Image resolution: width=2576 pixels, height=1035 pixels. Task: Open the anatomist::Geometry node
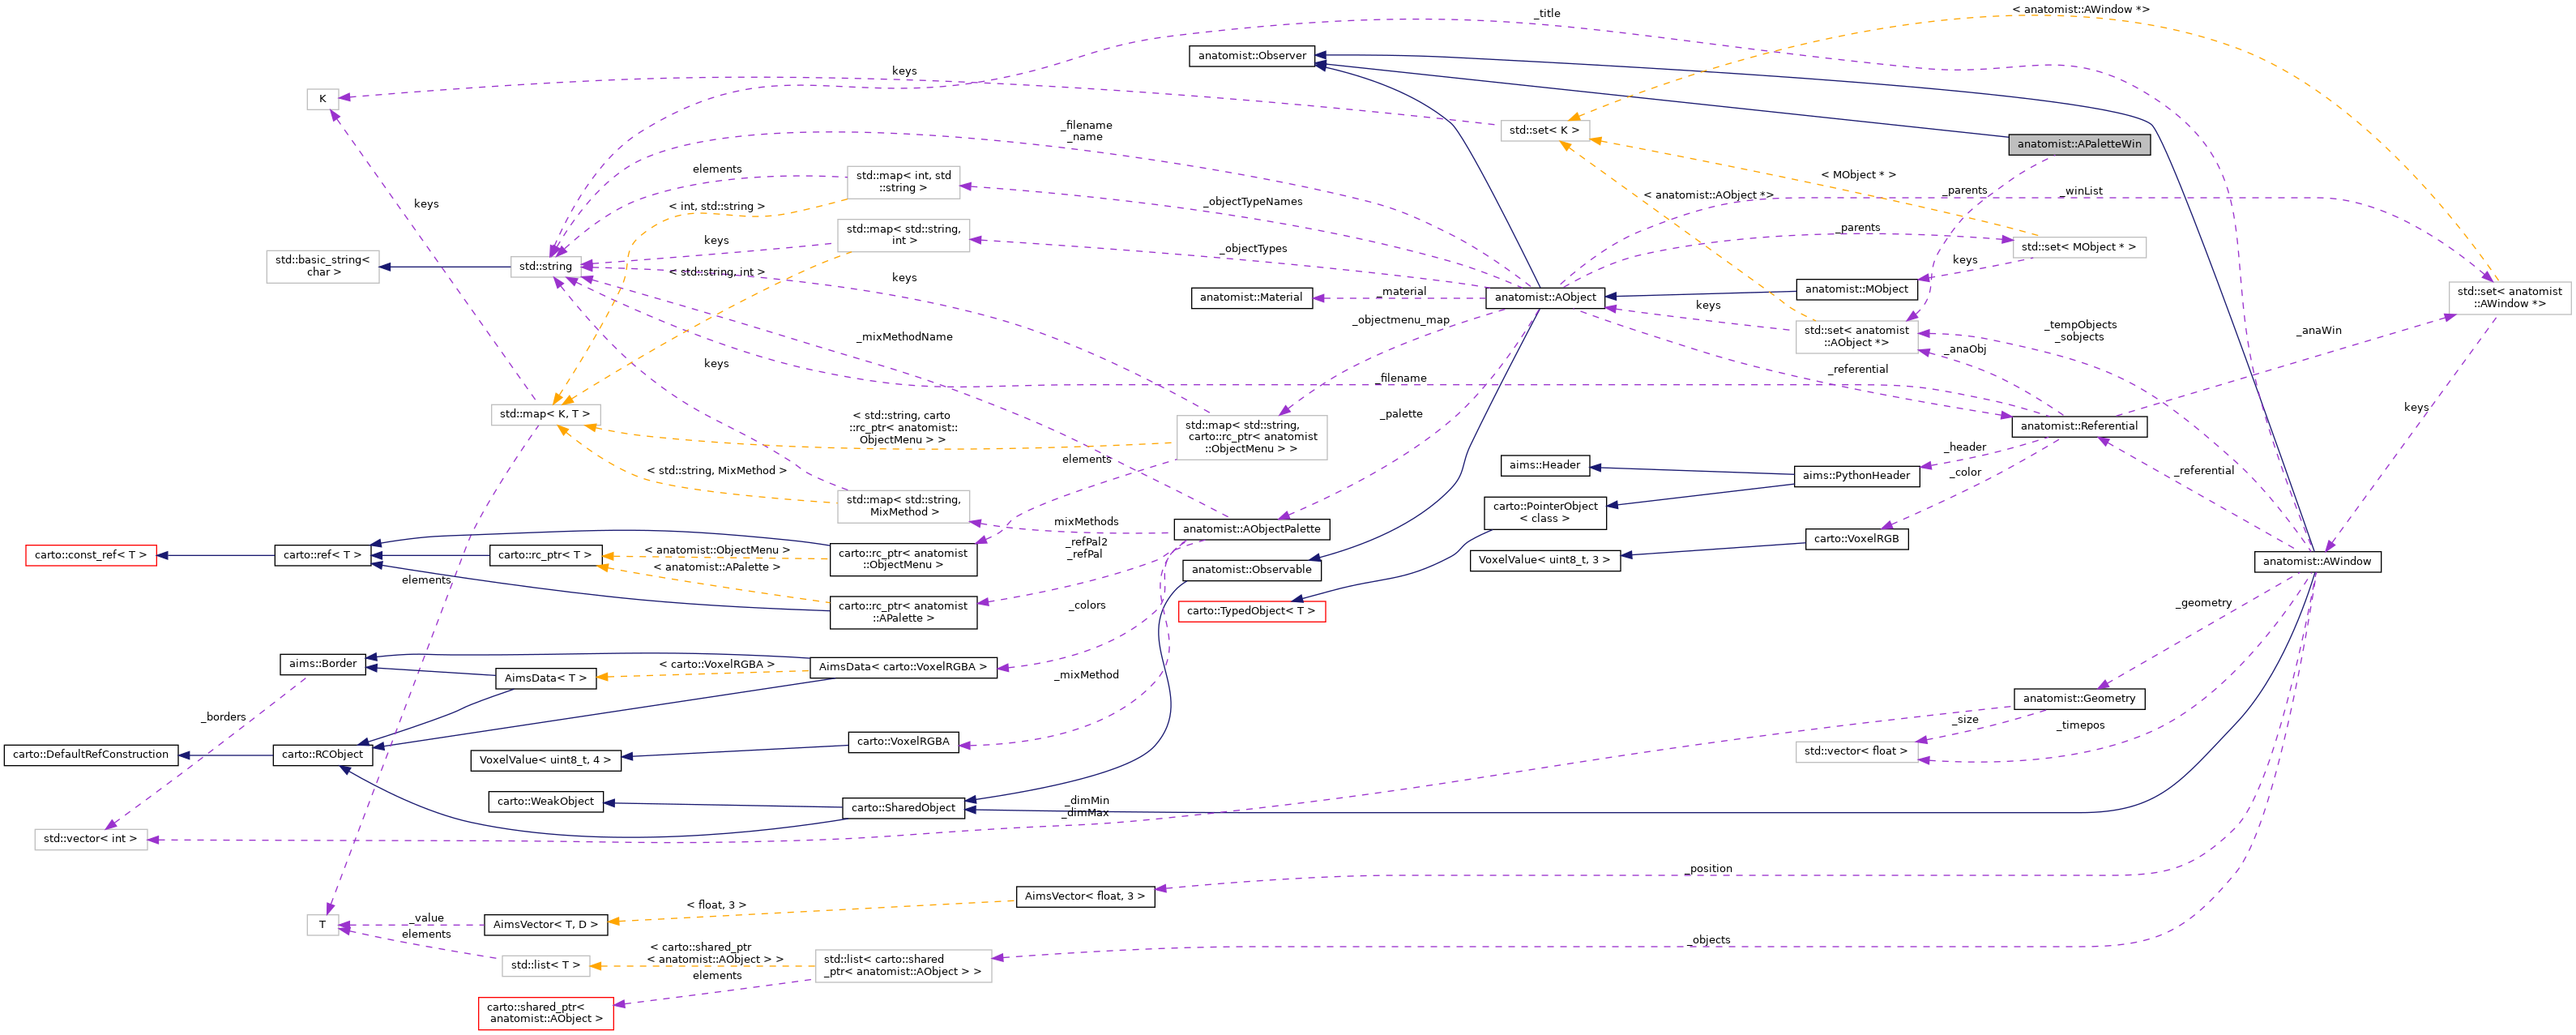click(2079, 699)
